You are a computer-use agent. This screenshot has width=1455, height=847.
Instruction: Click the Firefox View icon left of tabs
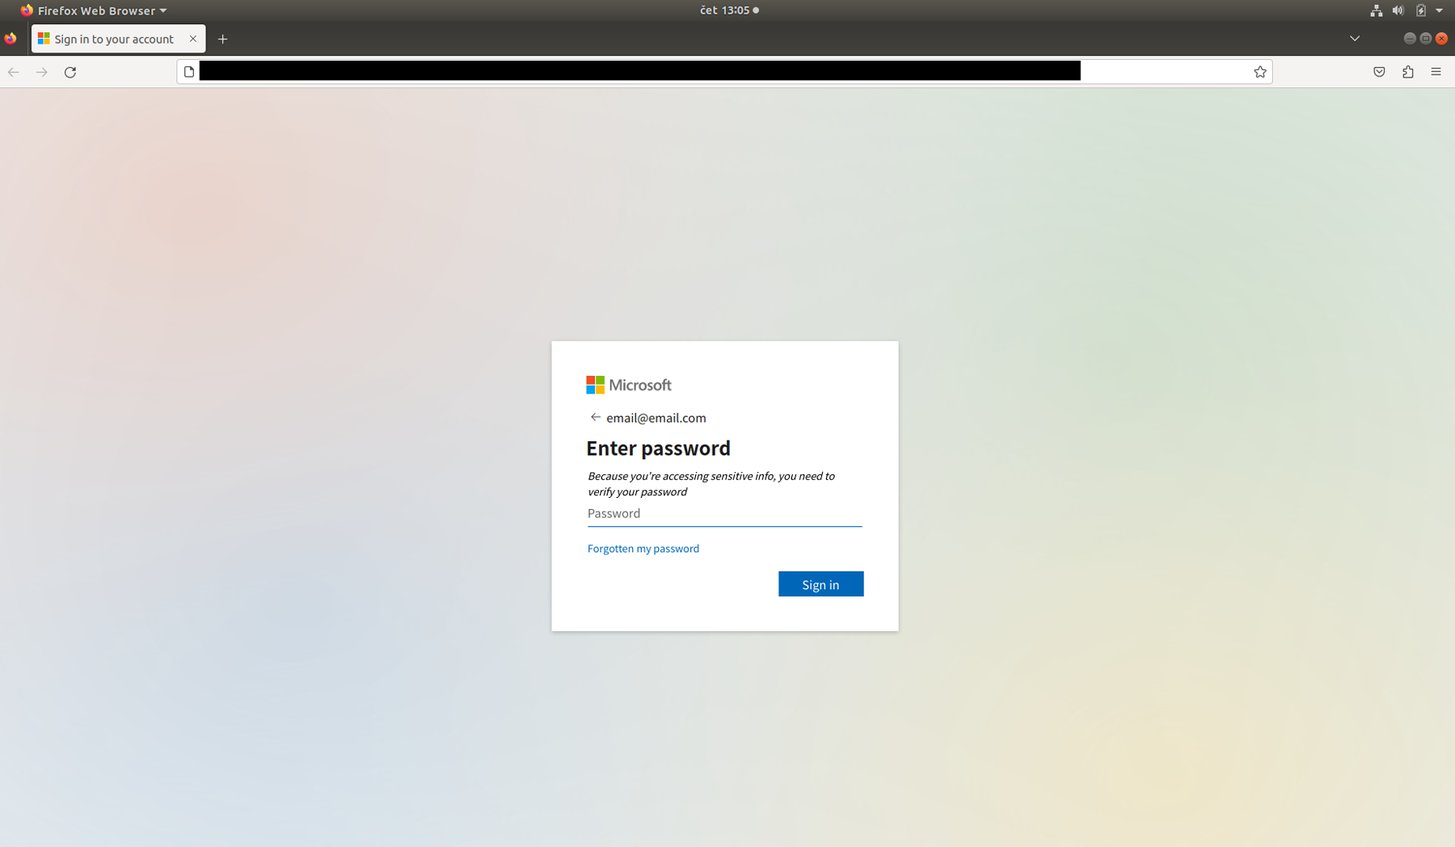10,39
